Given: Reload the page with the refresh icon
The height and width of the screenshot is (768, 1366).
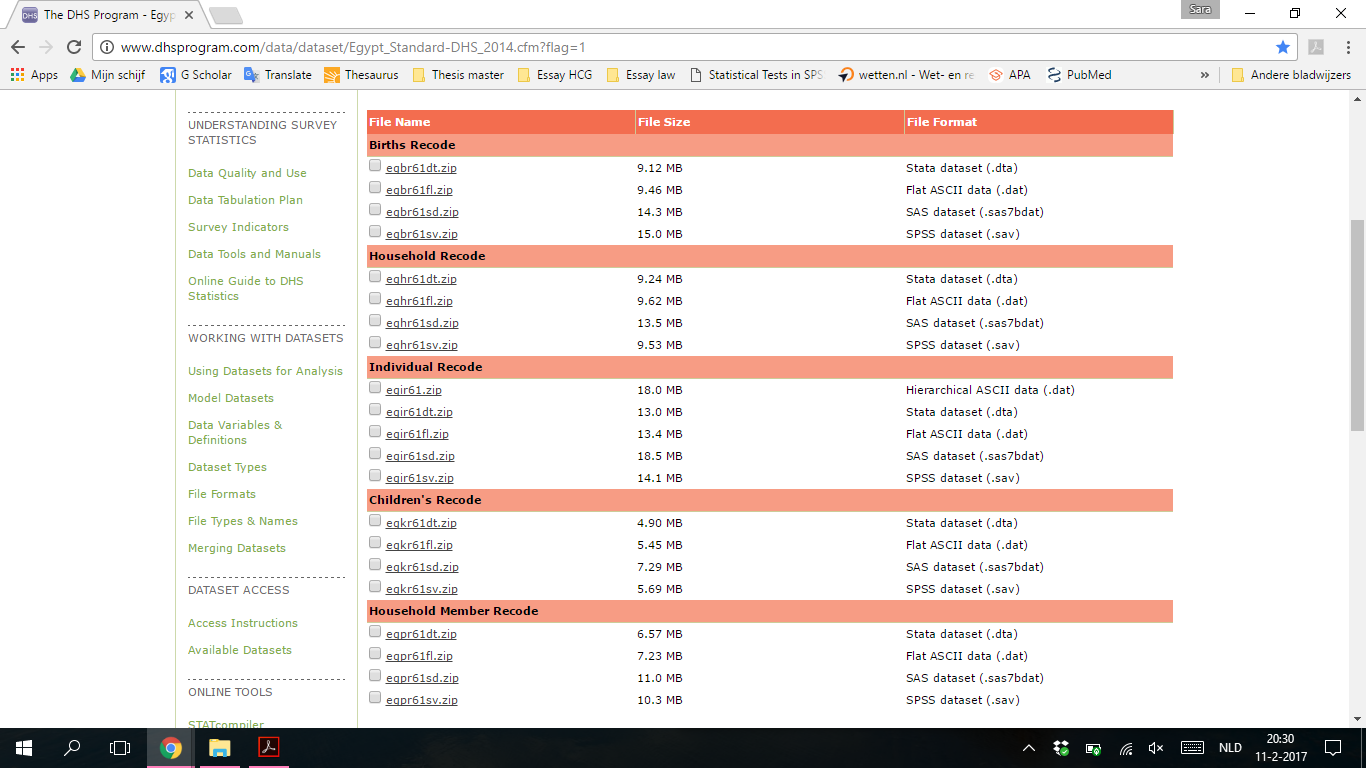Looking at the screenshot, I should [74, 47].
